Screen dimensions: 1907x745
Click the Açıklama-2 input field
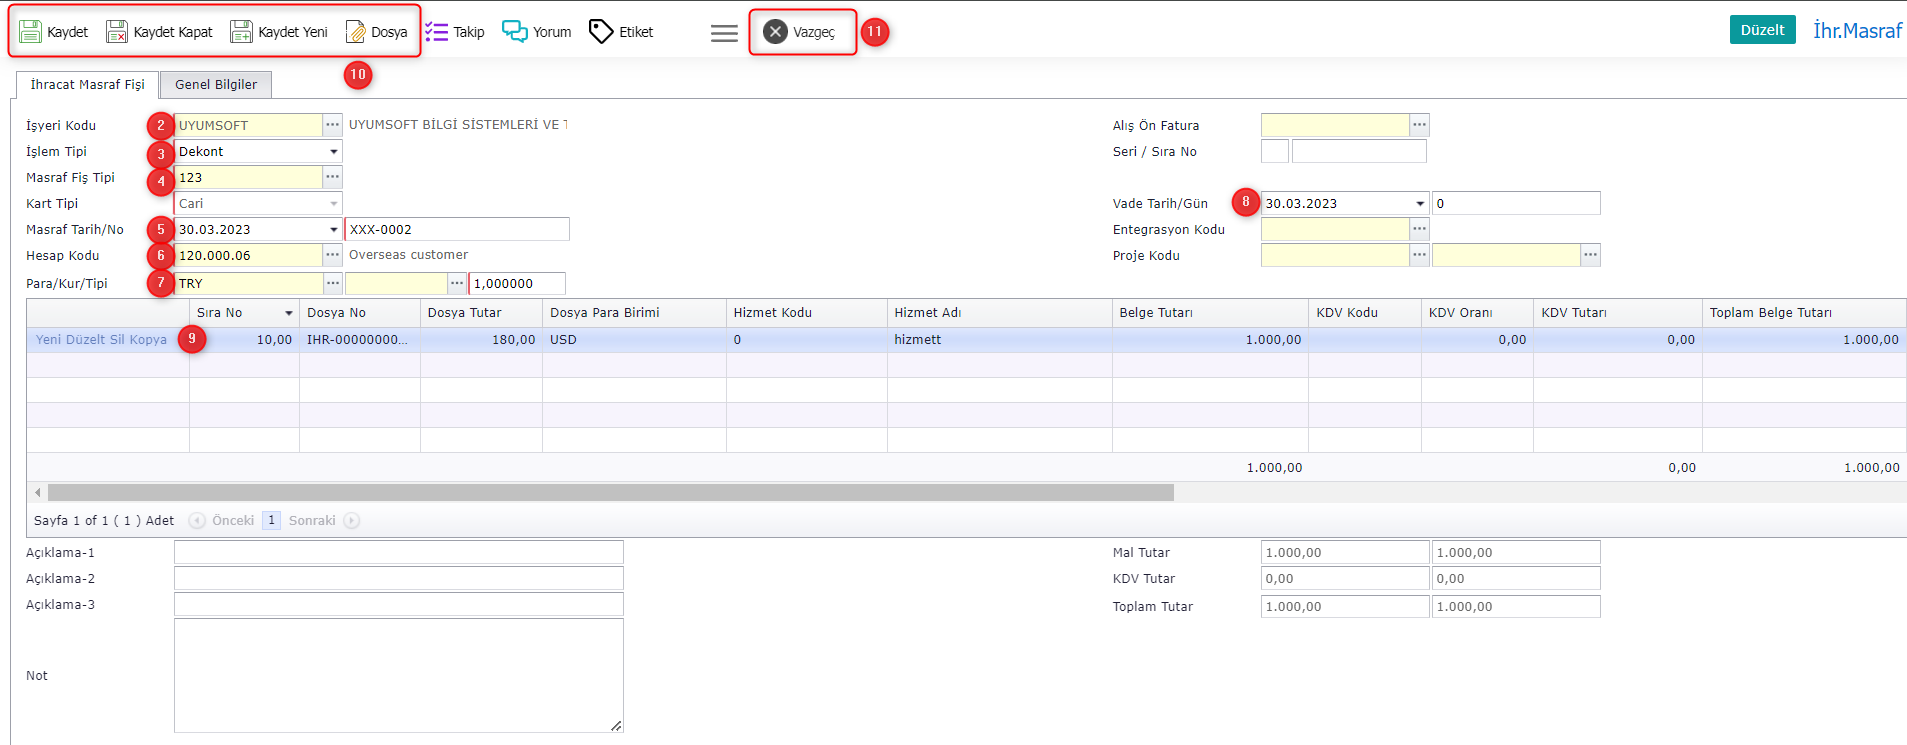pos(398,579)
